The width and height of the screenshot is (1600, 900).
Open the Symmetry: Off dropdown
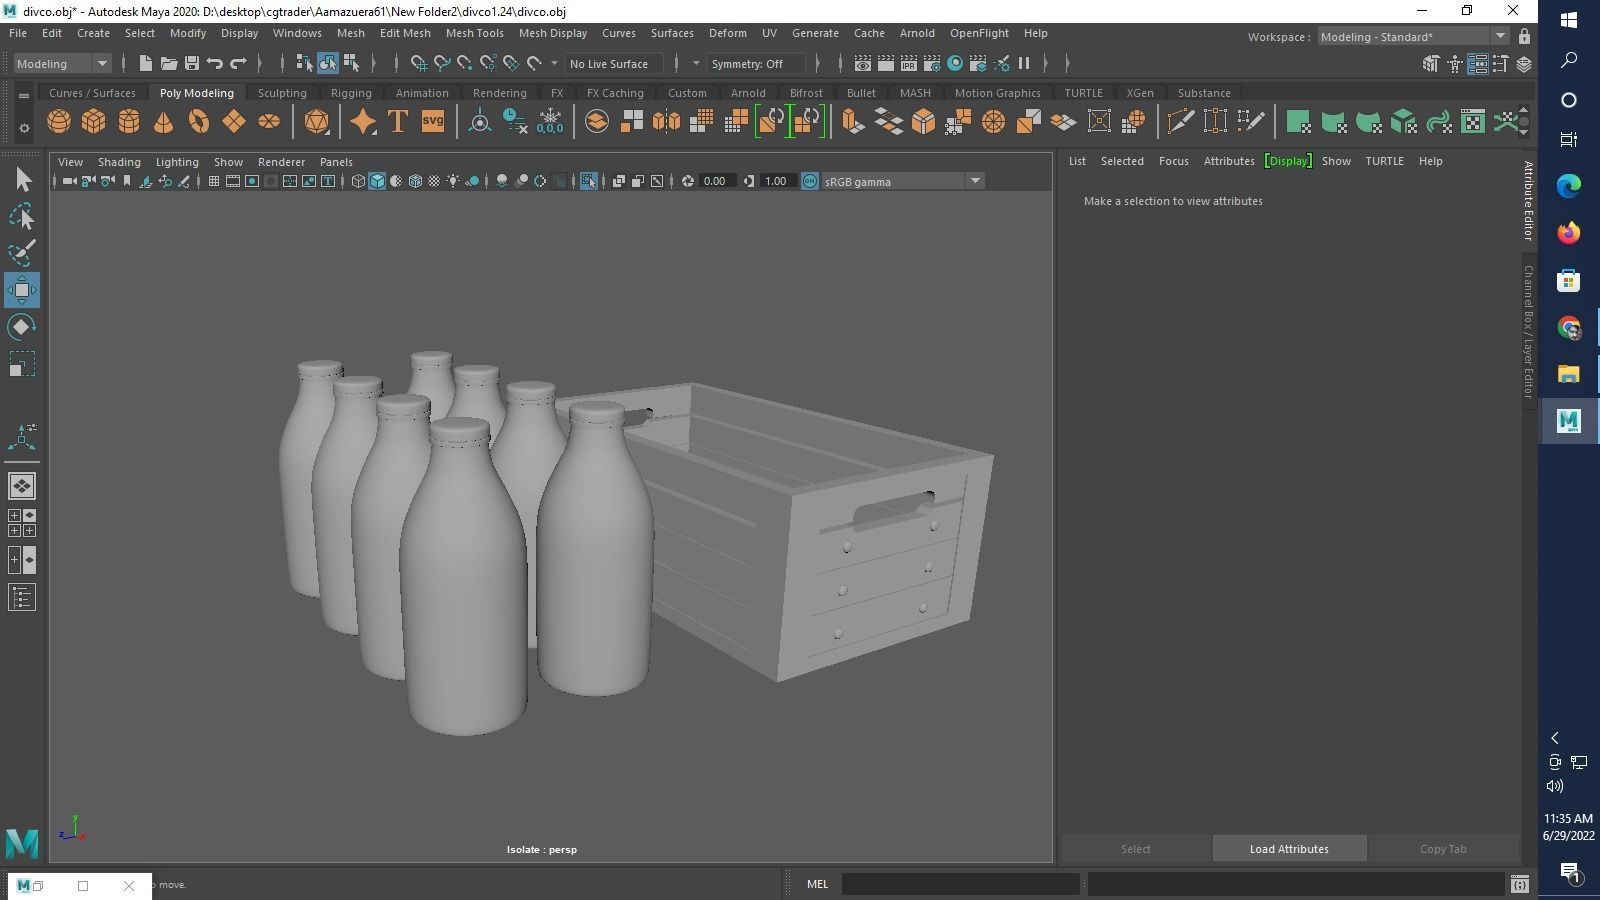(756, 63)
